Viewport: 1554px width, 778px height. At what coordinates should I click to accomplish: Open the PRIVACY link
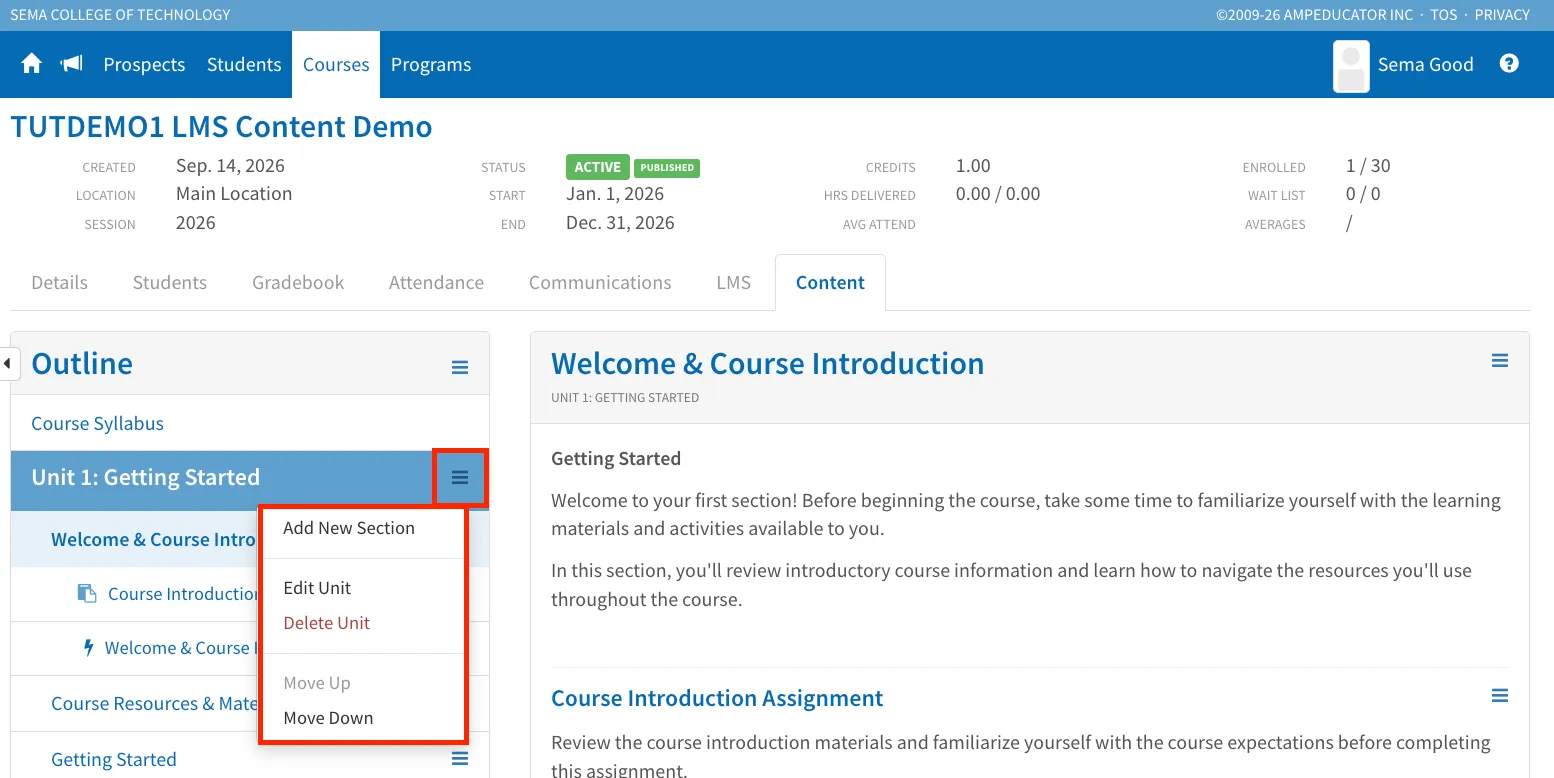point(1502,15)
